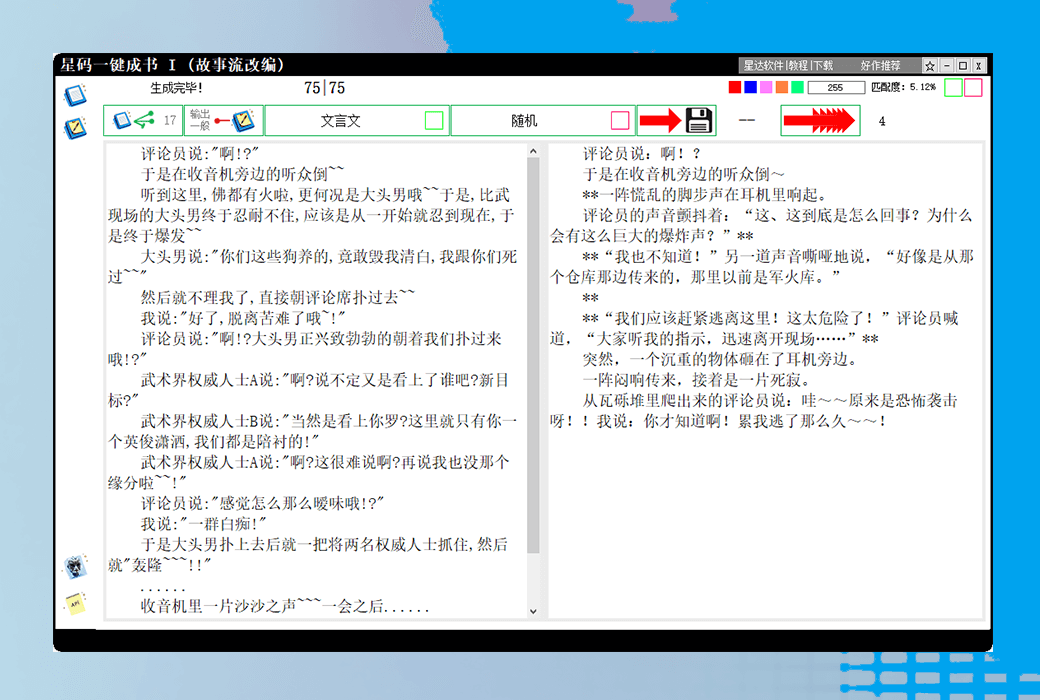
Task: Click the 生成完毕! status text
Action: 176,88
